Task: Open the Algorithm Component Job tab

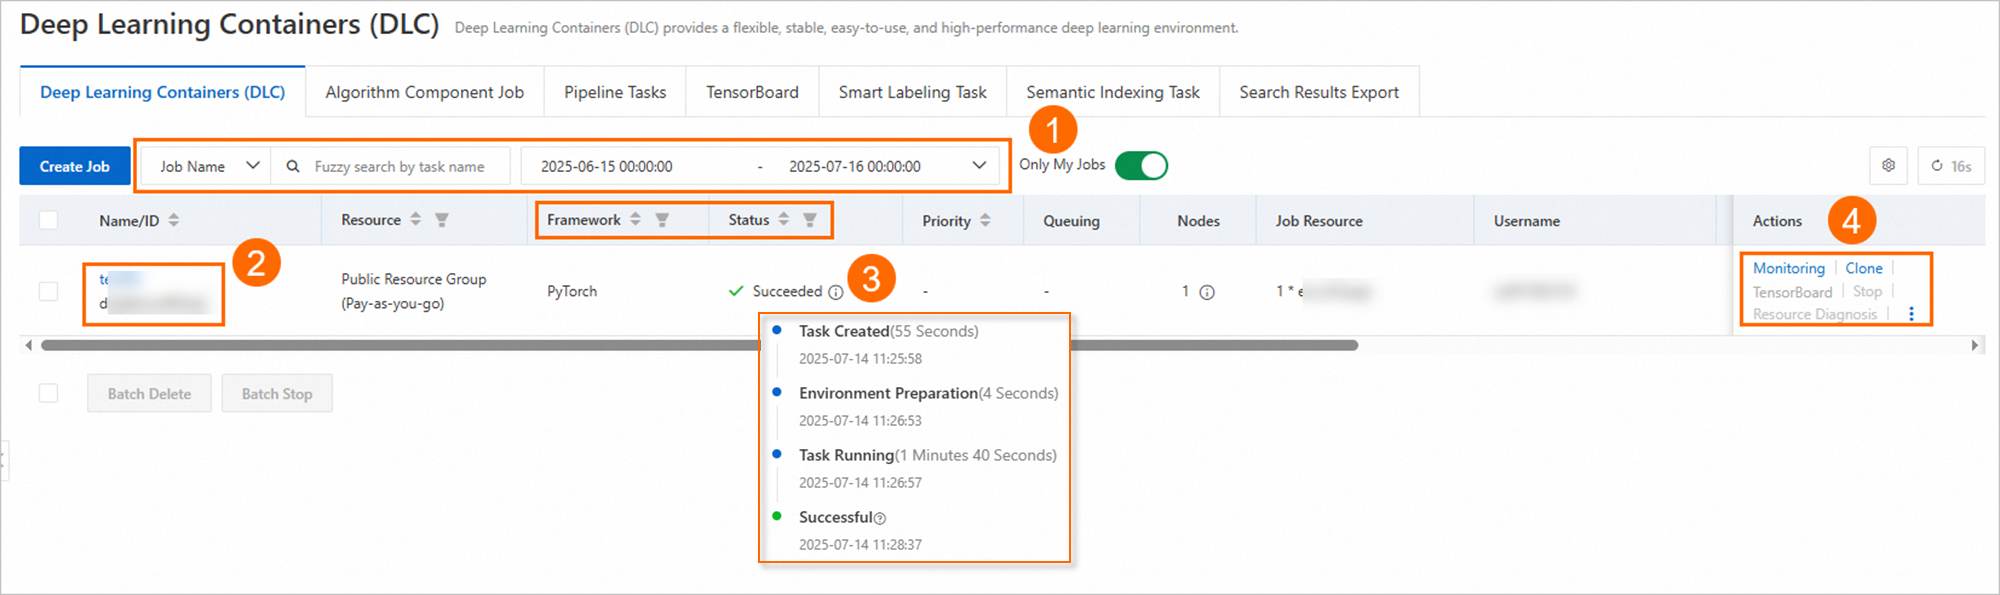Action: pyautogui.click(x=424, y=92)
